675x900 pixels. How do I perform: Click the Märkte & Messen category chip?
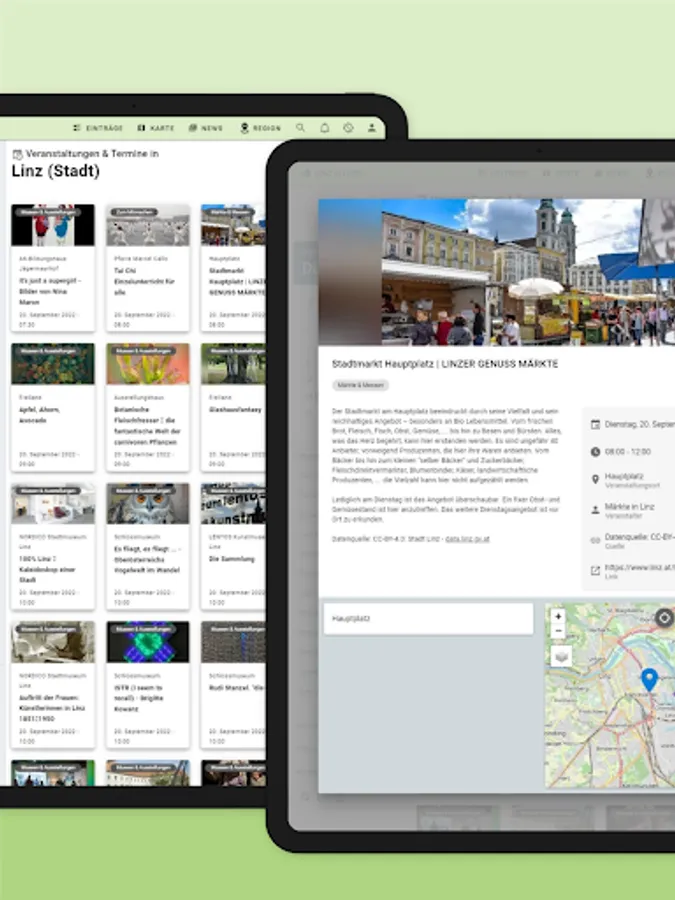360,385
